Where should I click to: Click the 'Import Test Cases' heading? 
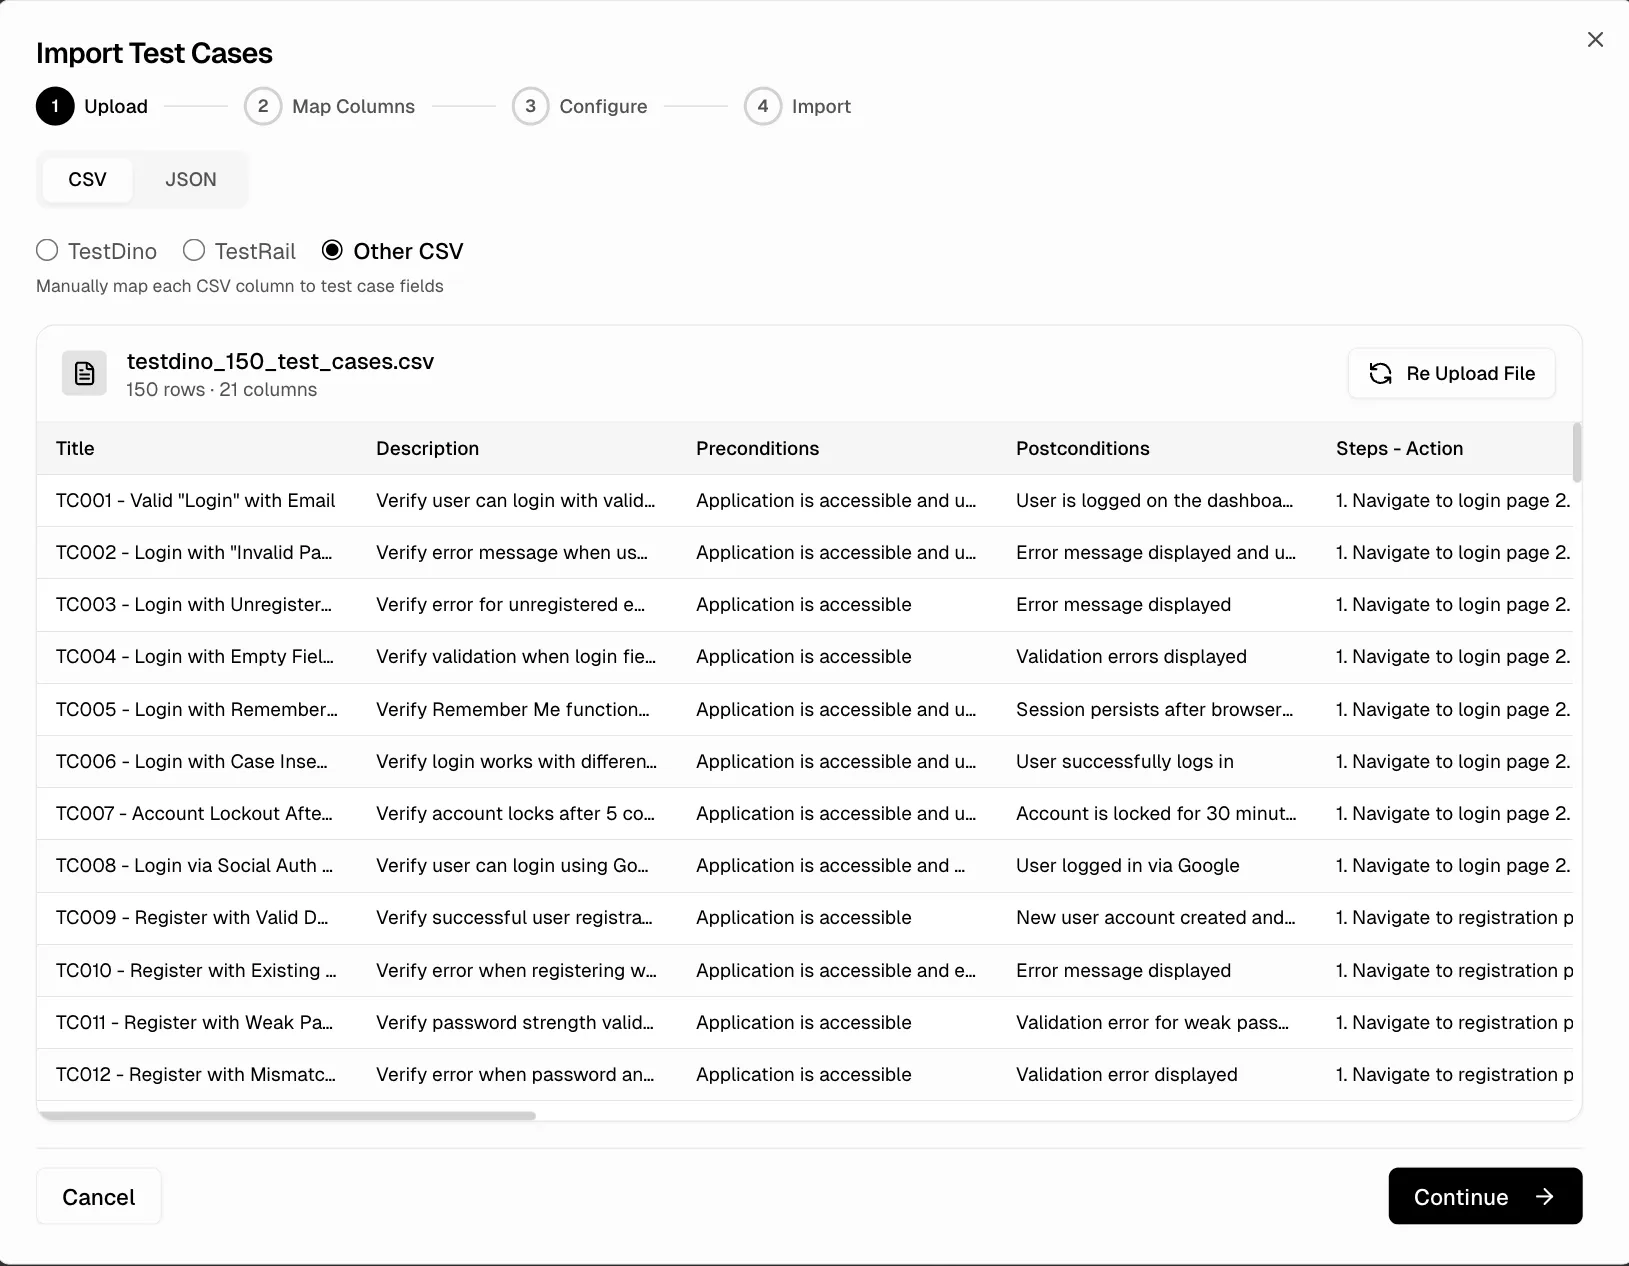[154, 53]
